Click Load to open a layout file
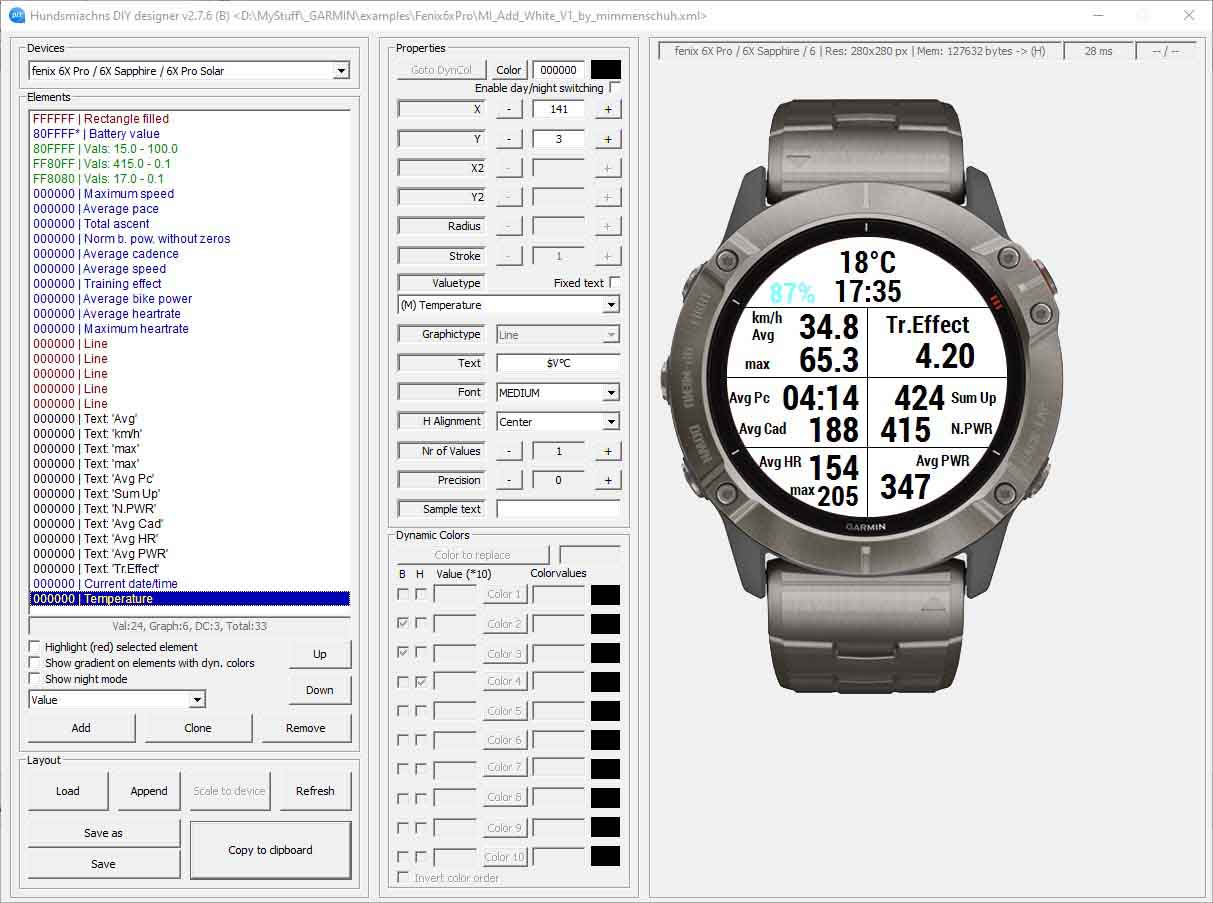The image size is (1213, 903). (68, 790)
